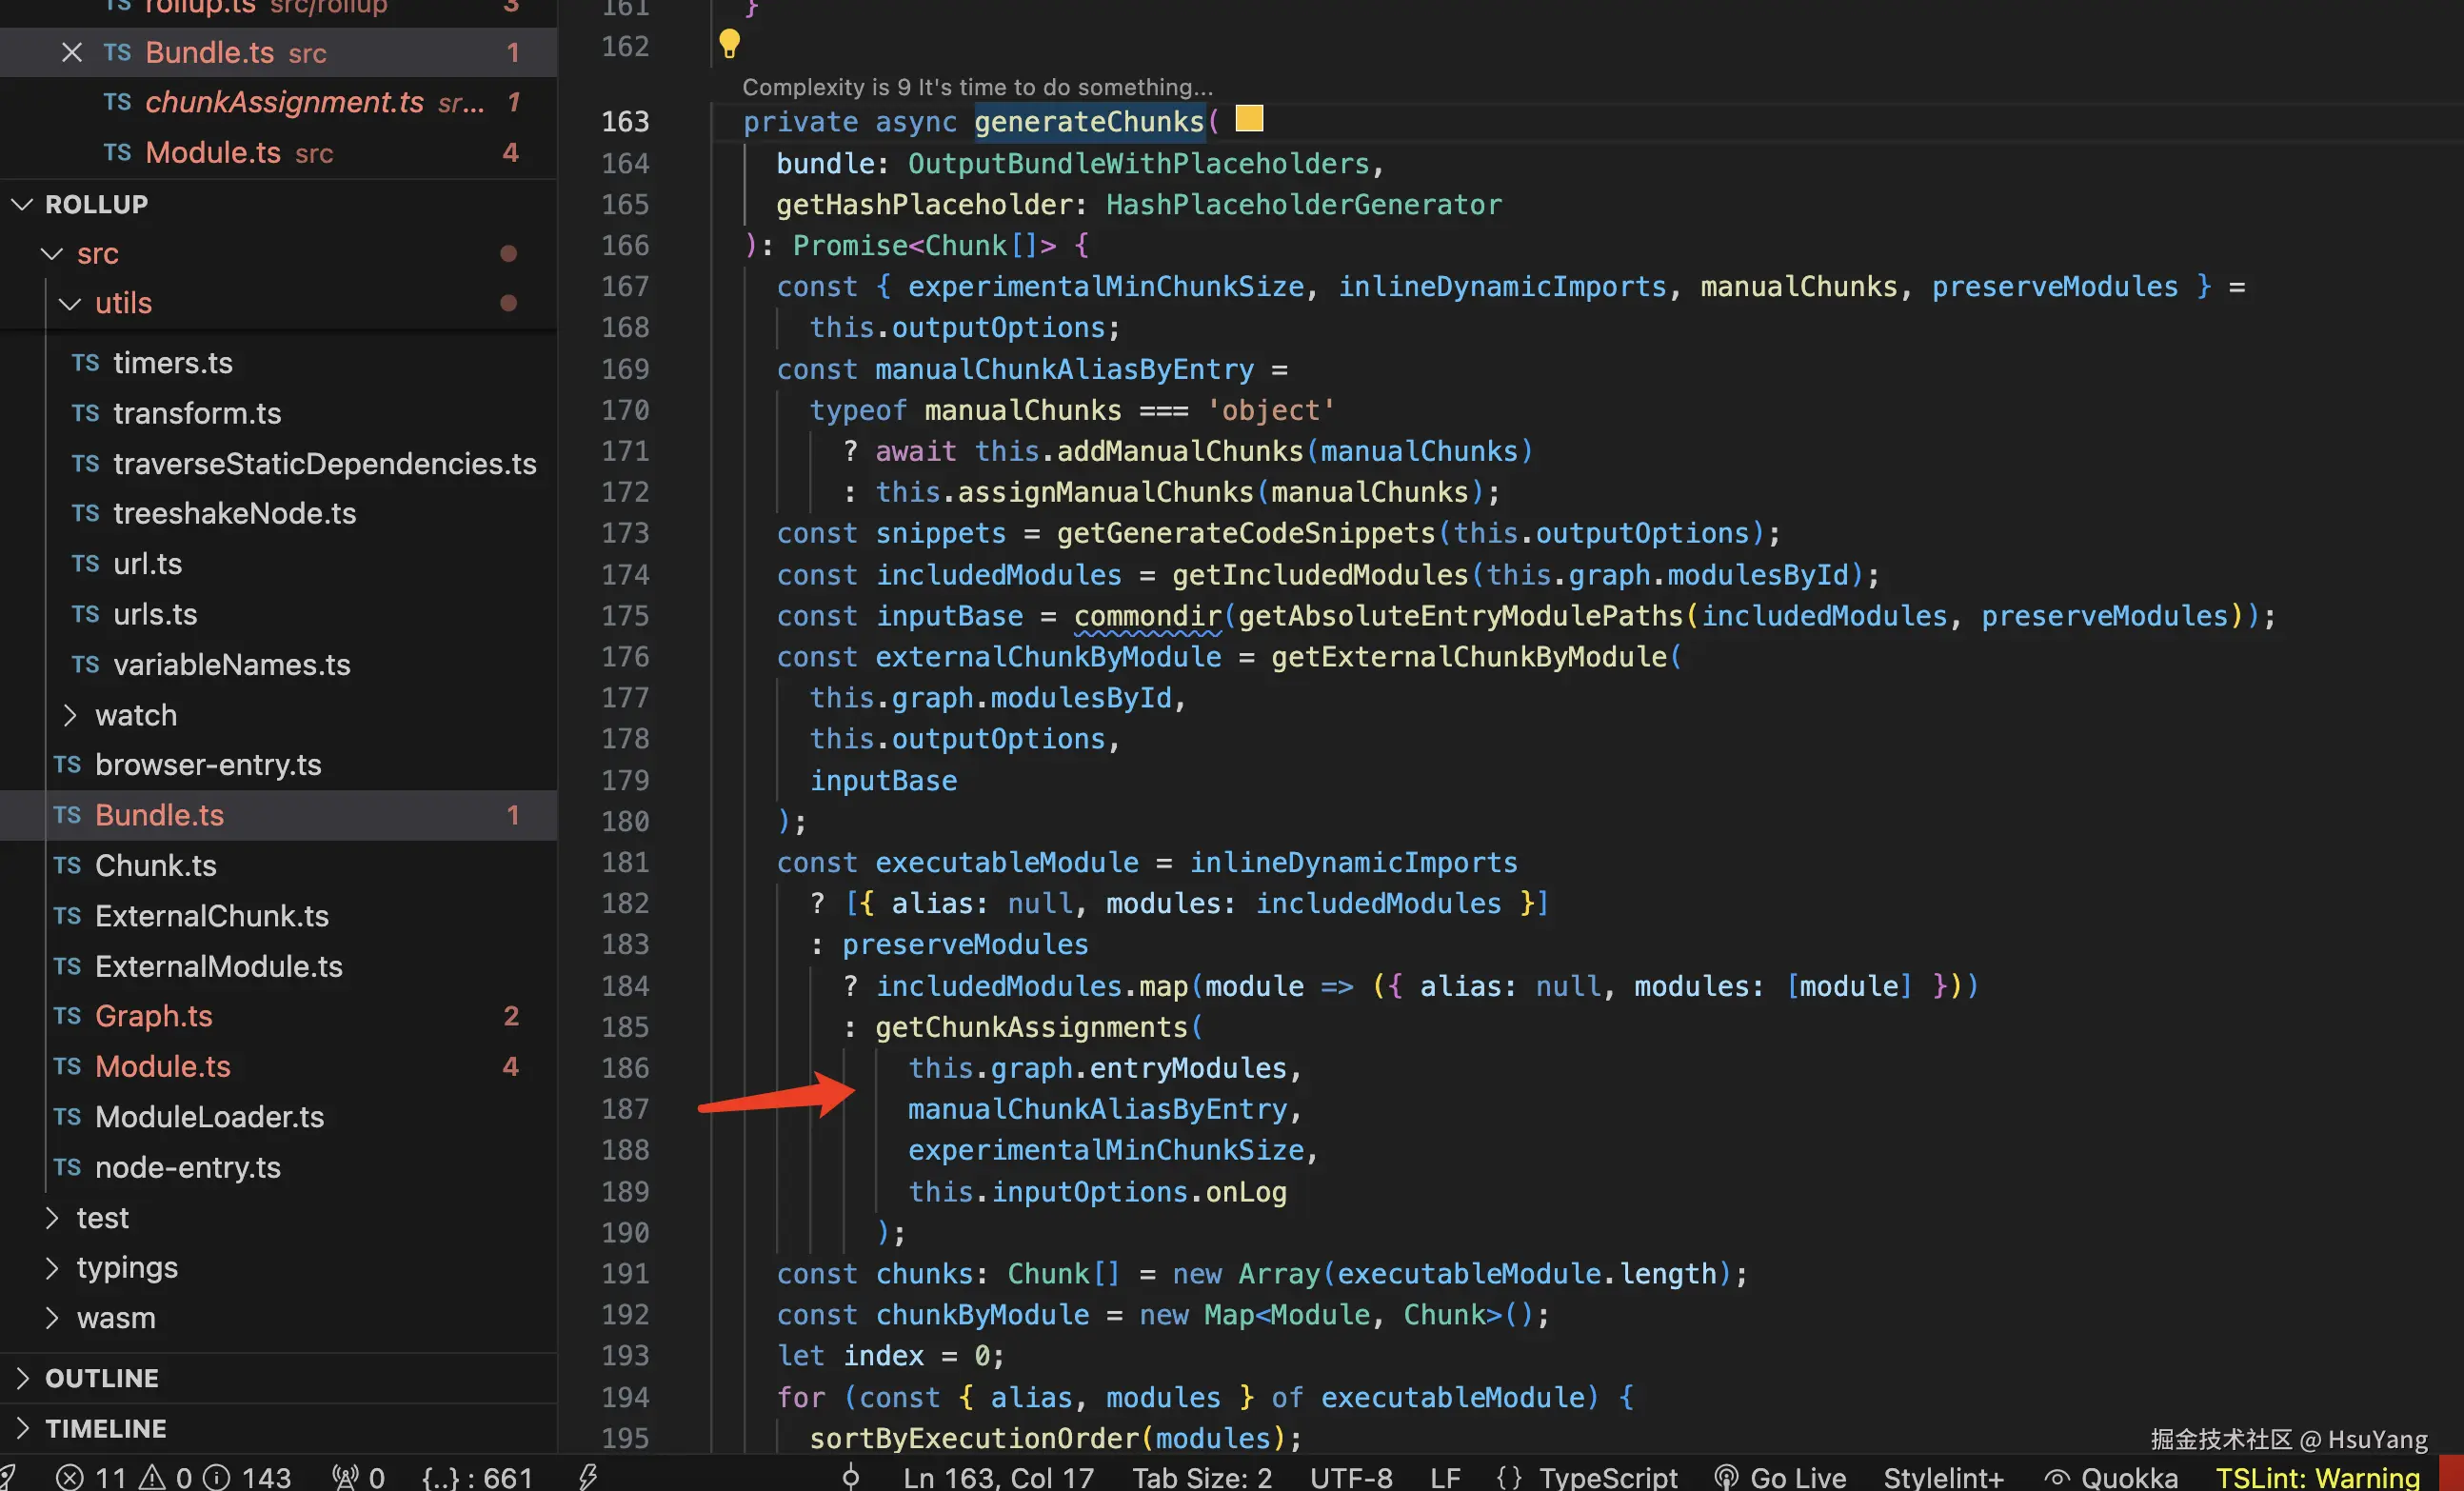2464x1491 pixels.
Task: Click the curly braces 661 status item
Action: (477, 1476)
